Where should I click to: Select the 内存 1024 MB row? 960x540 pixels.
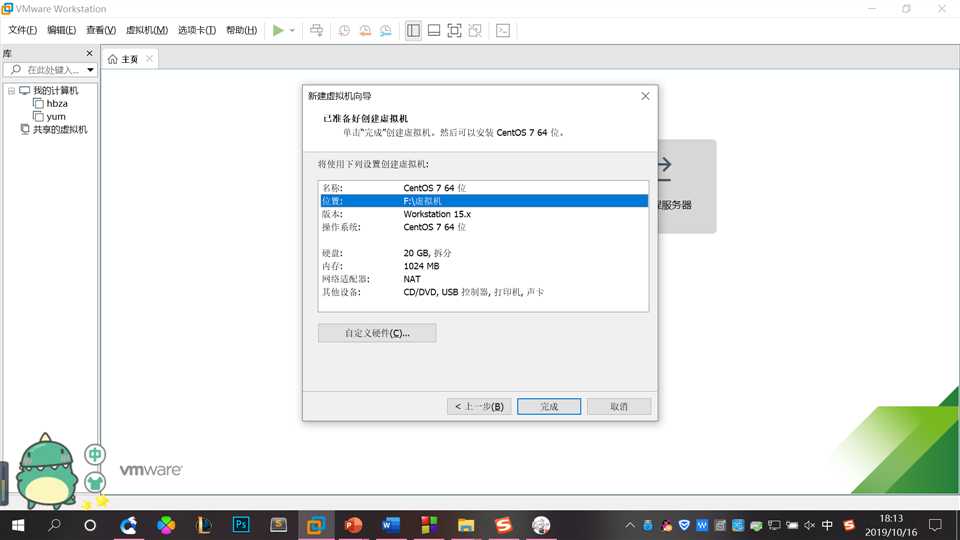pyautogui.click(x=483, y=266)
